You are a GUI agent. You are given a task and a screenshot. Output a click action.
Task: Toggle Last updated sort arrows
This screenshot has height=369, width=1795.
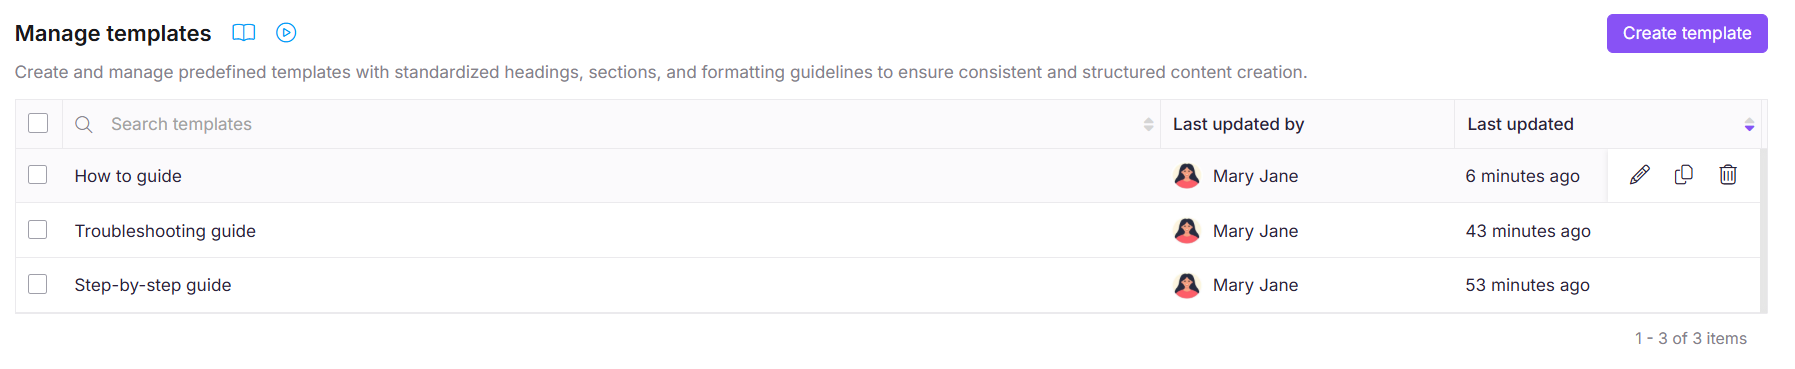[x=1749, y=125]
